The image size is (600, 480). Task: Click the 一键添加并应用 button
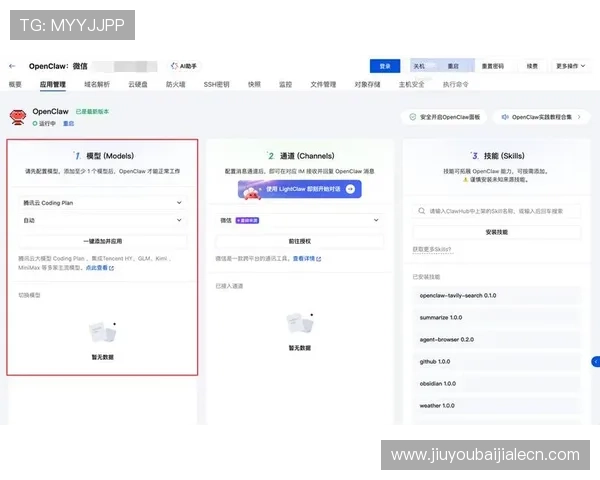[x=102, y=242]
